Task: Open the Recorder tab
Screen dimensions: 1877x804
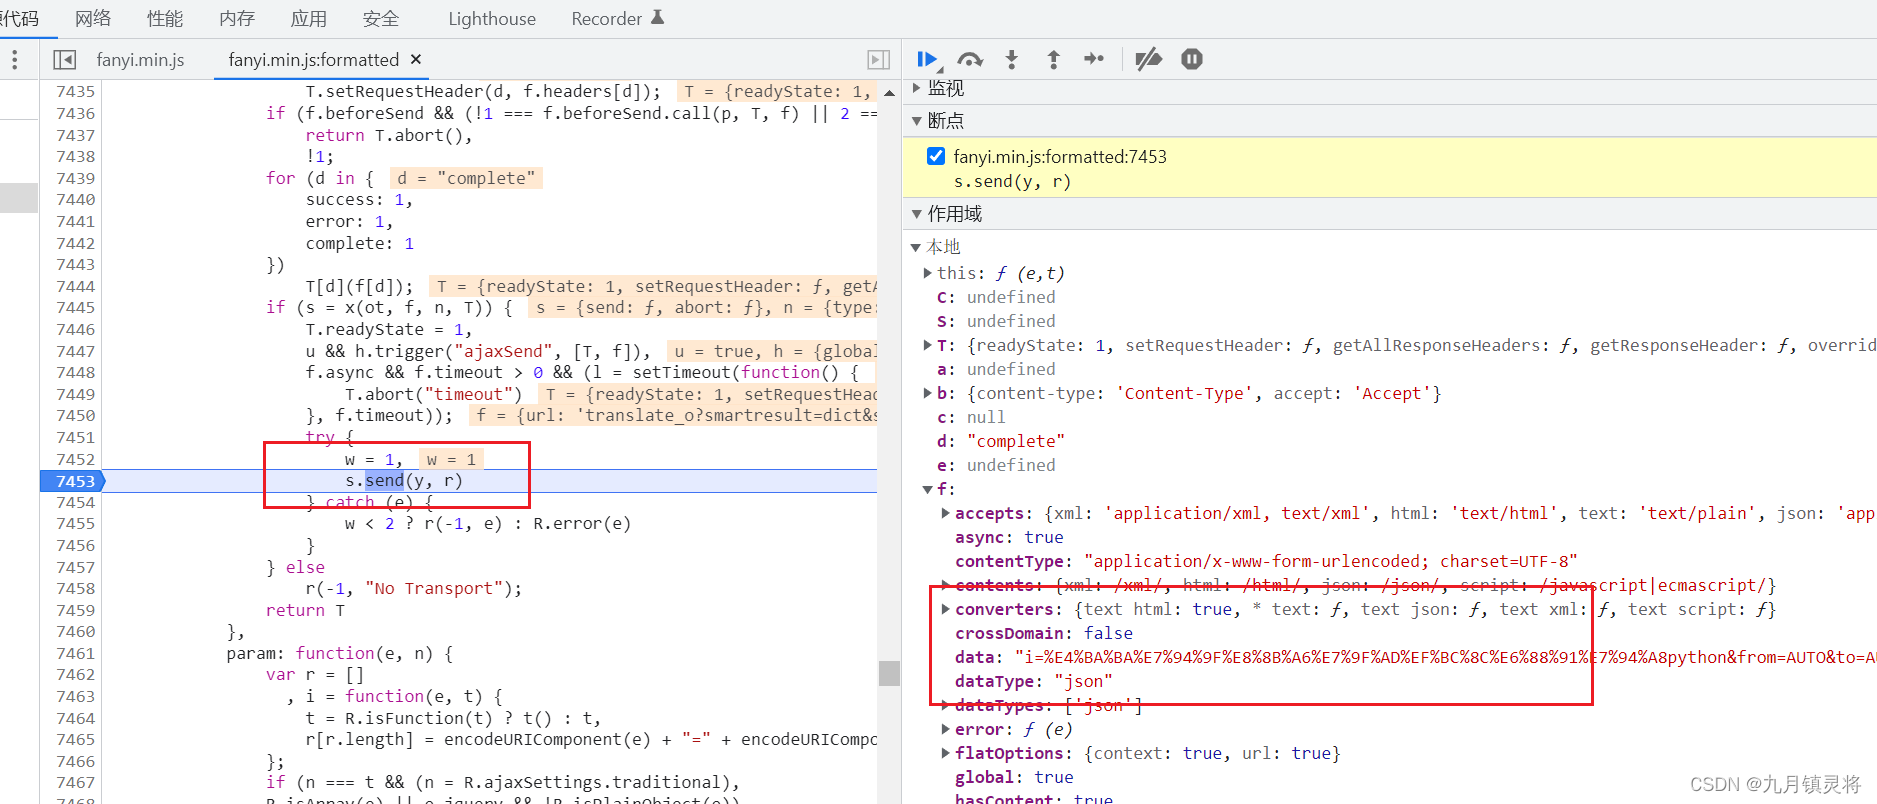Action: (607, 18)
